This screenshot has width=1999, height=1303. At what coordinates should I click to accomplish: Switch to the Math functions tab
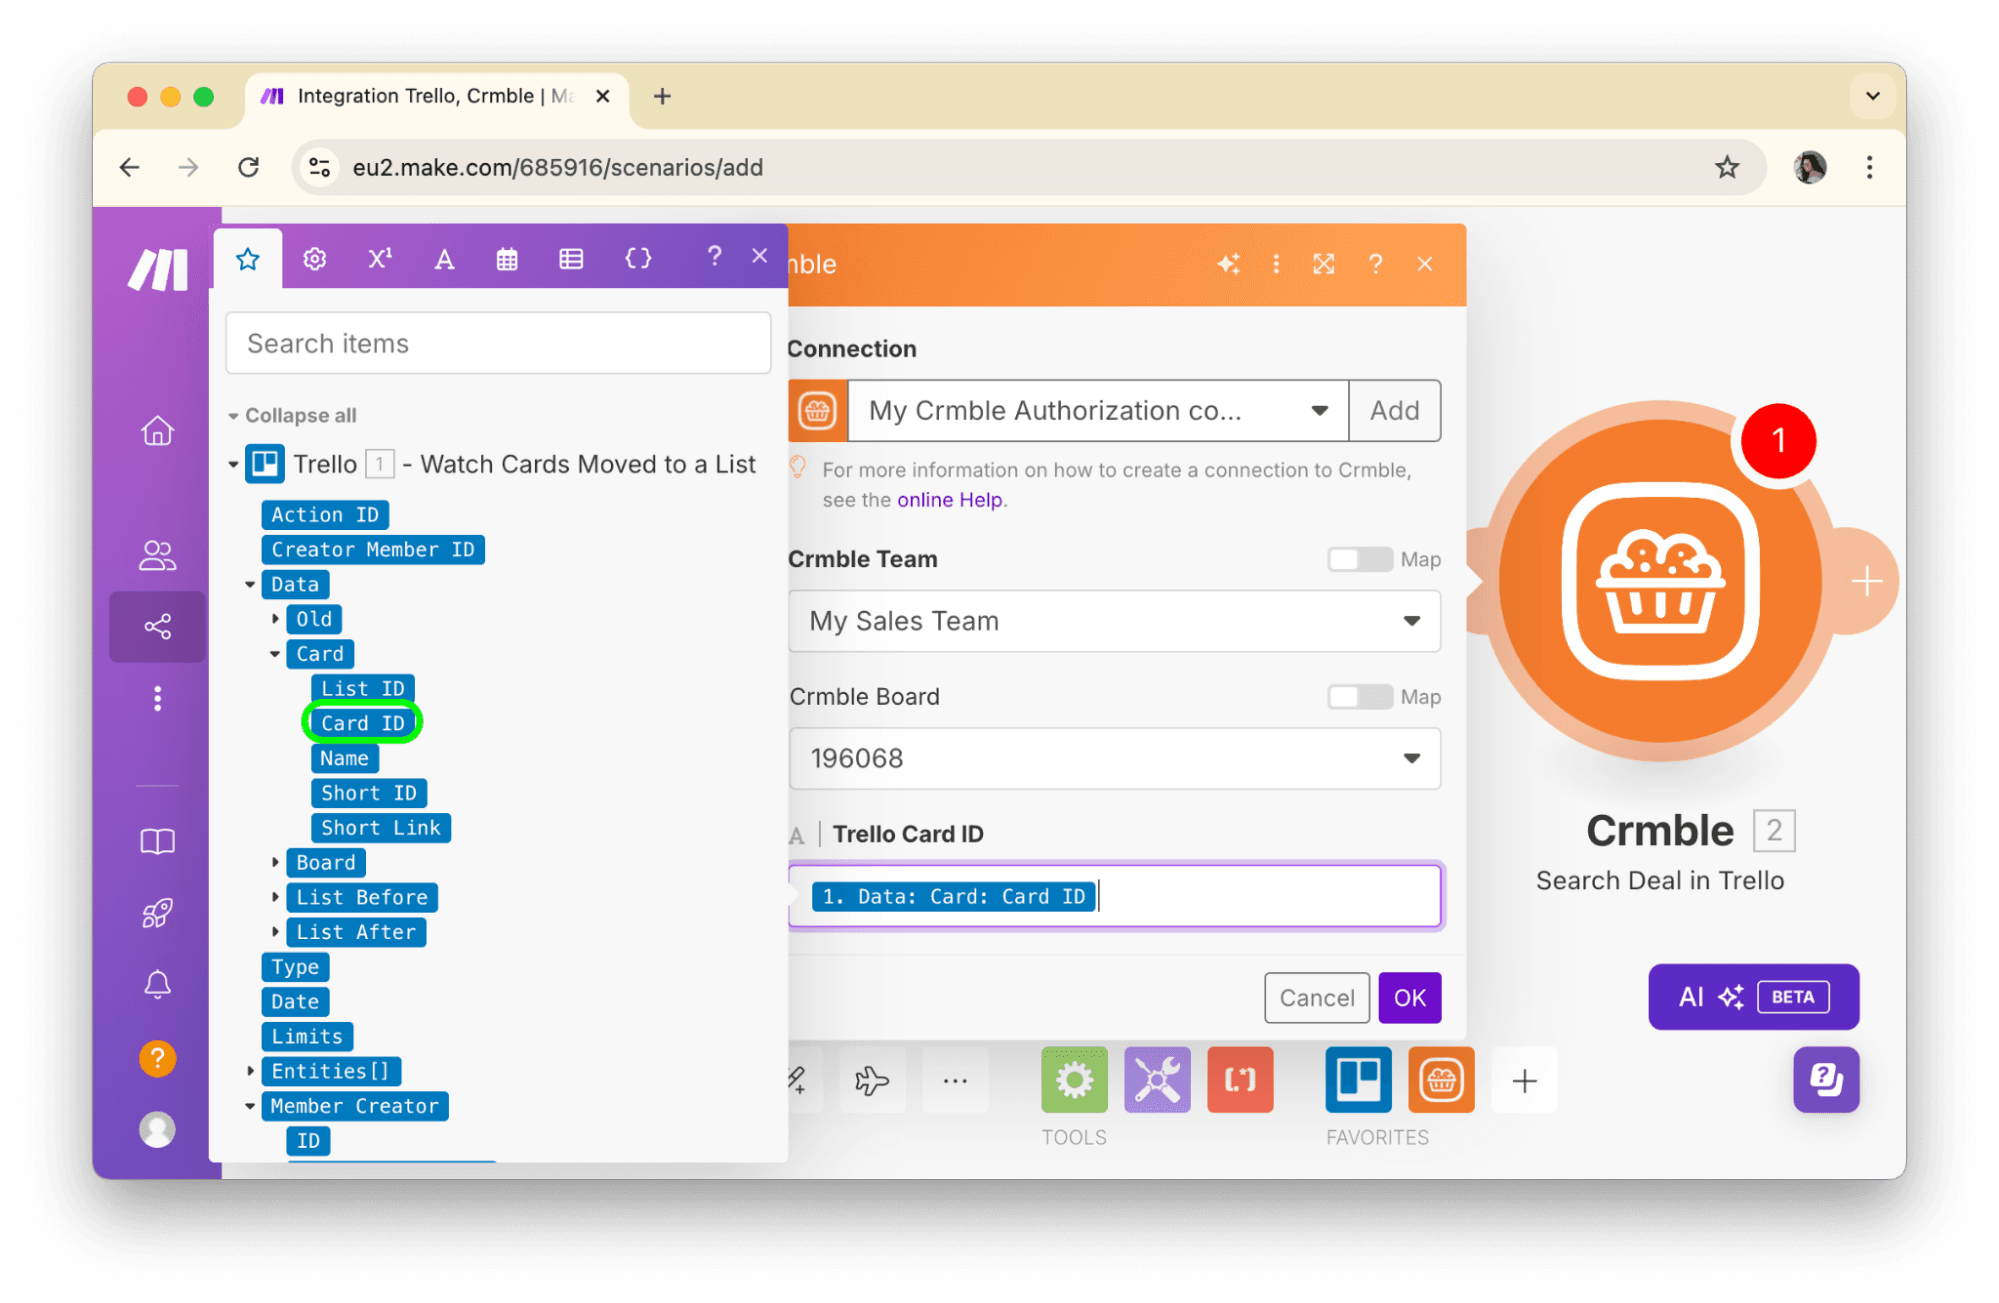point(379,259)
